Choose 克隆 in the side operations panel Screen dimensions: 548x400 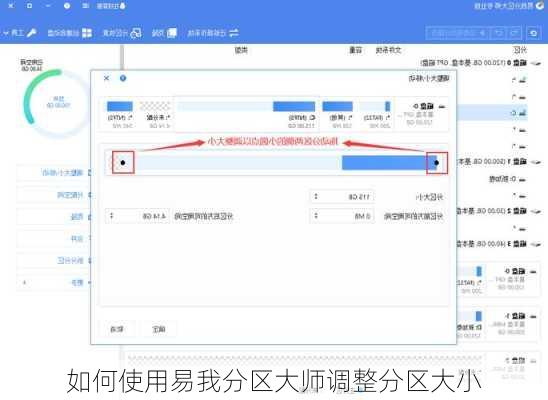53,217
